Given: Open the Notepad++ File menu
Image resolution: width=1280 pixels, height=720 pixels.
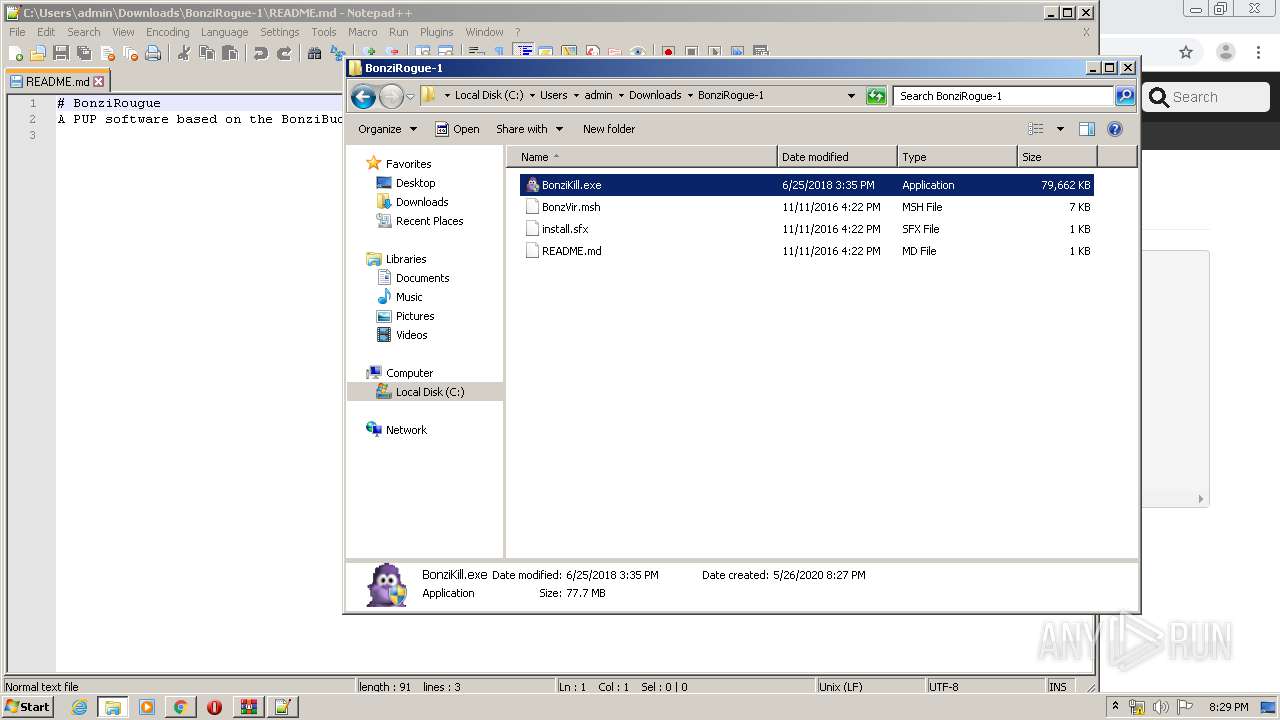Looking at the screenshot, I should tap(17, 32).
